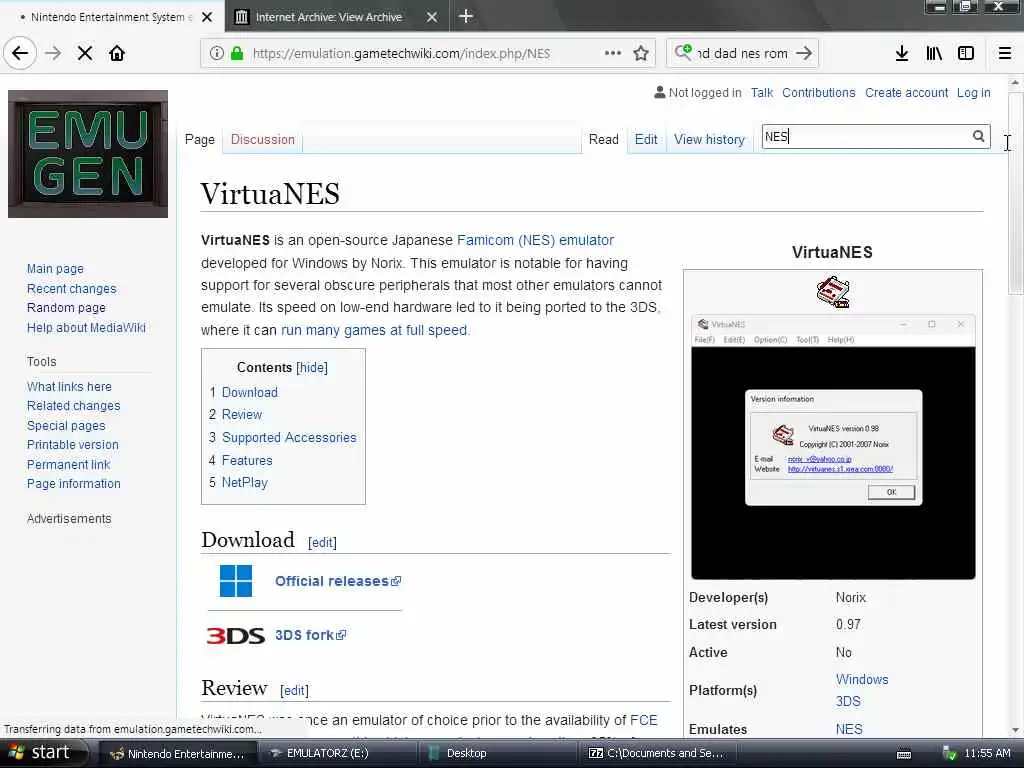Select the Nintendo Entertainment System browser tab
Screen dimensions: 1024x768
coord(111,17)
